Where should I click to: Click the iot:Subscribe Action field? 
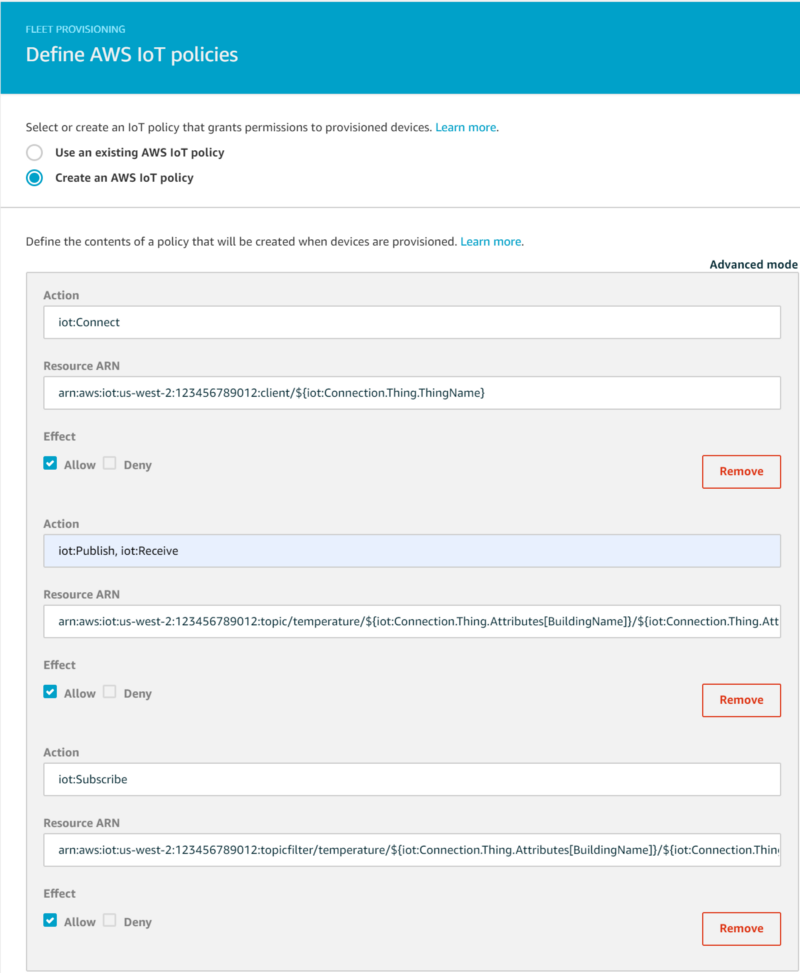411,779
